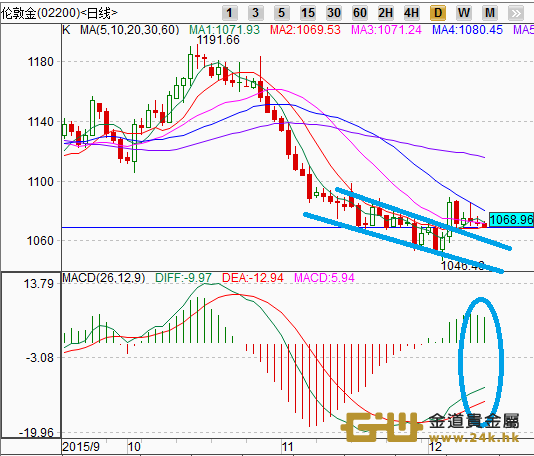The width and height of the screenshot is (534, 456).
Task: Select the 5-minute timeframe button
Action: tap(281, 13)
